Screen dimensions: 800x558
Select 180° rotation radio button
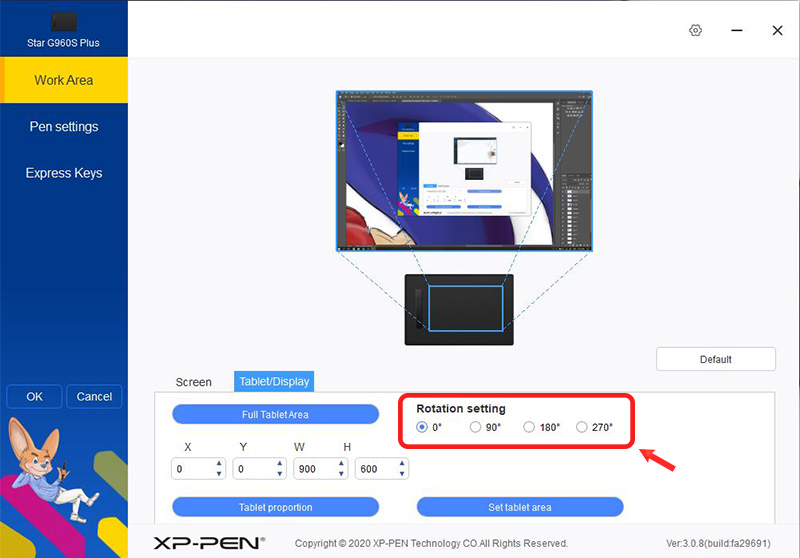[529, 427]
